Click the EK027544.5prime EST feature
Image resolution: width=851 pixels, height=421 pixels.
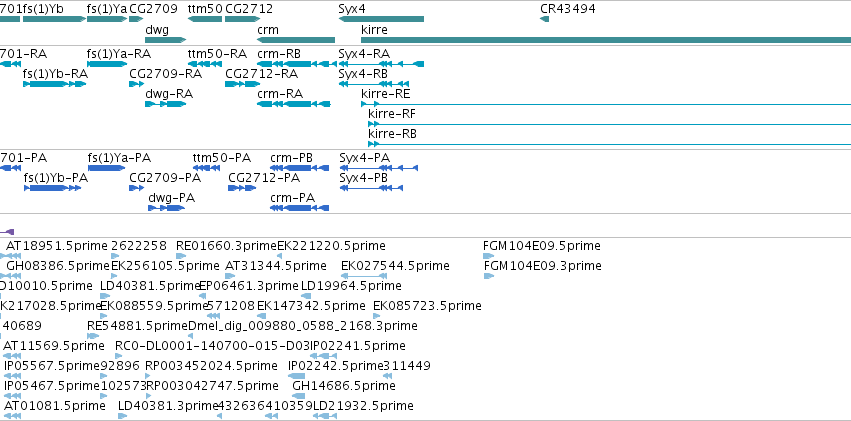pyautogui.click(x=364, y=276)
